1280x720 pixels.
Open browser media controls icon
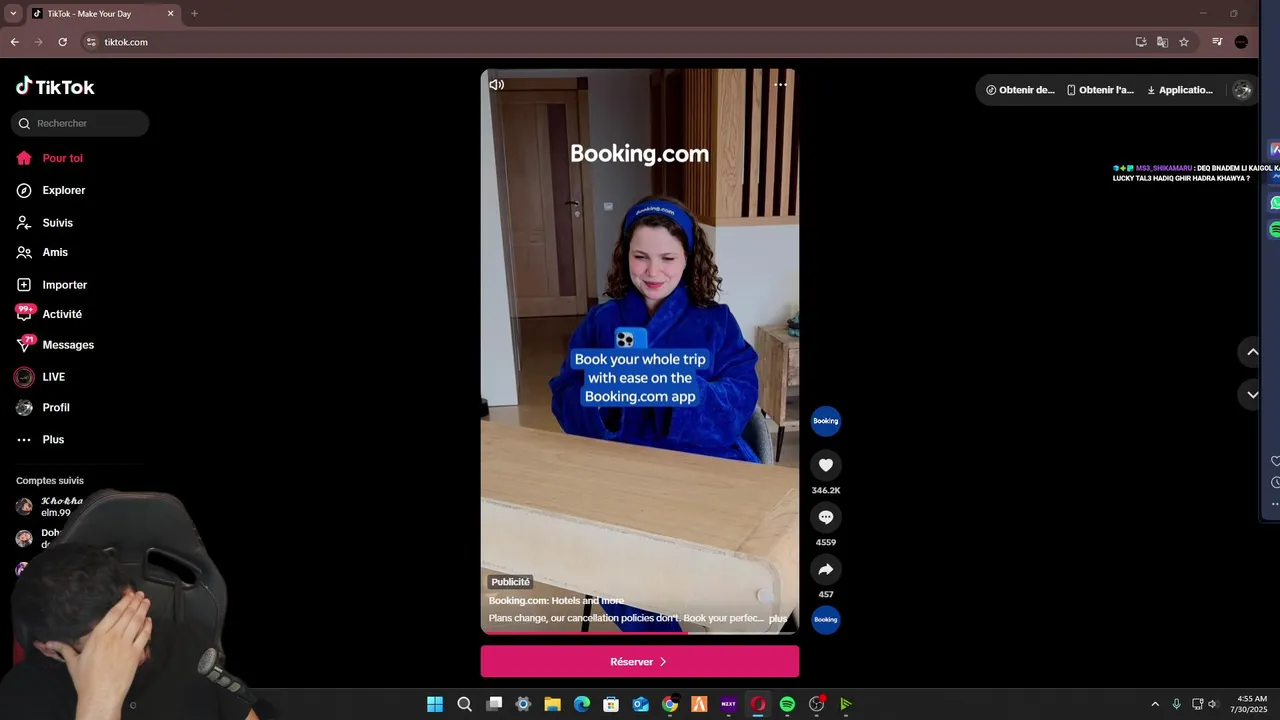point(1217,42)
